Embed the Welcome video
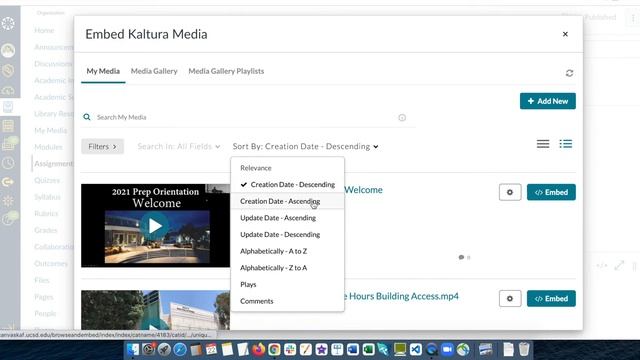Viewport: 640px width, 360px height. point(551,192)
